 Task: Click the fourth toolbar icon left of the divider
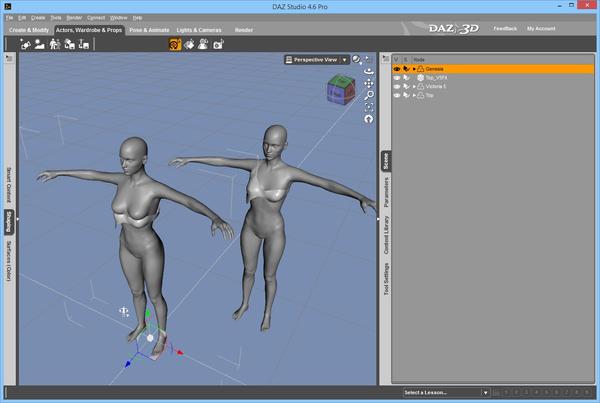click(x=69, y=44)
